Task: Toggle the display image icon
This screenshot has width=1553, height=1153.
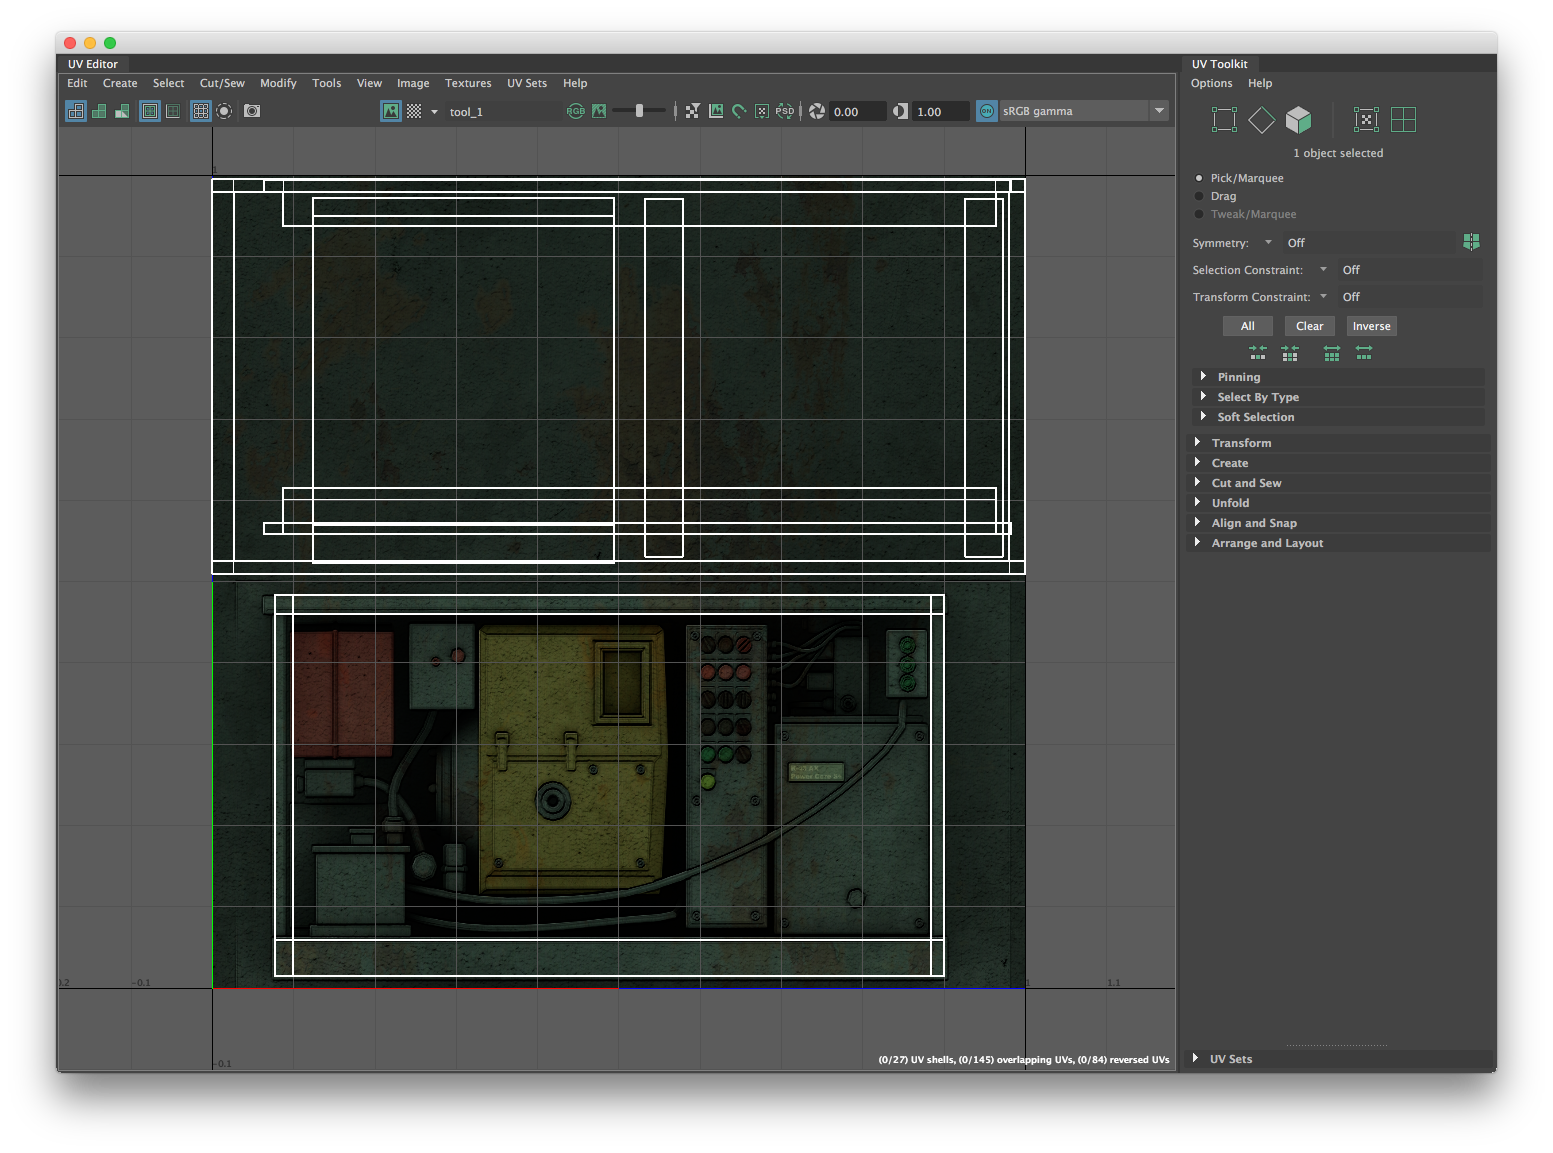Action: tap(391, 111)
